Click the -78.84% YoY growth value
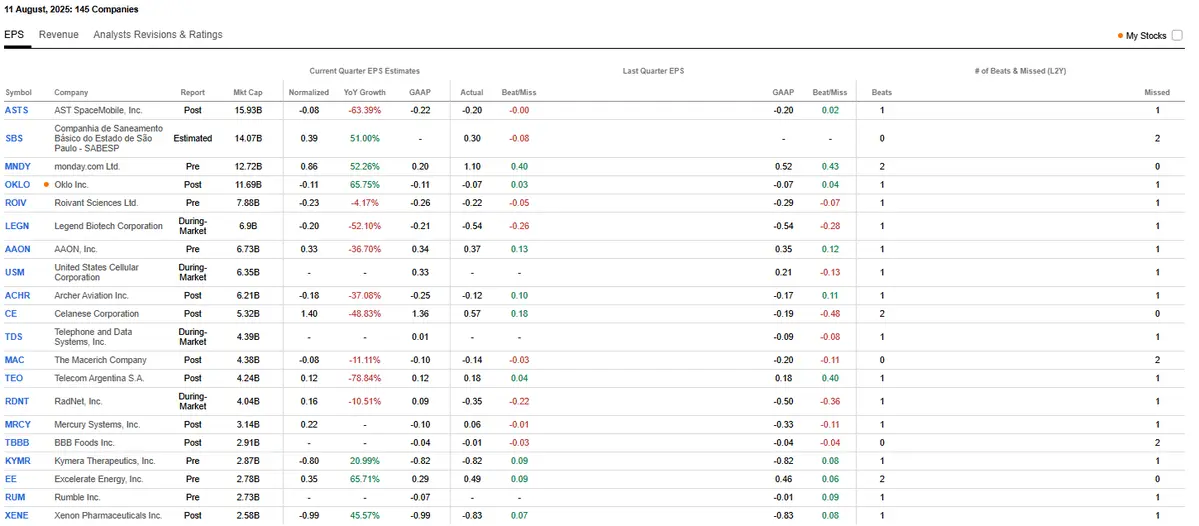1199x526 pixels. [x=365, y=378]
